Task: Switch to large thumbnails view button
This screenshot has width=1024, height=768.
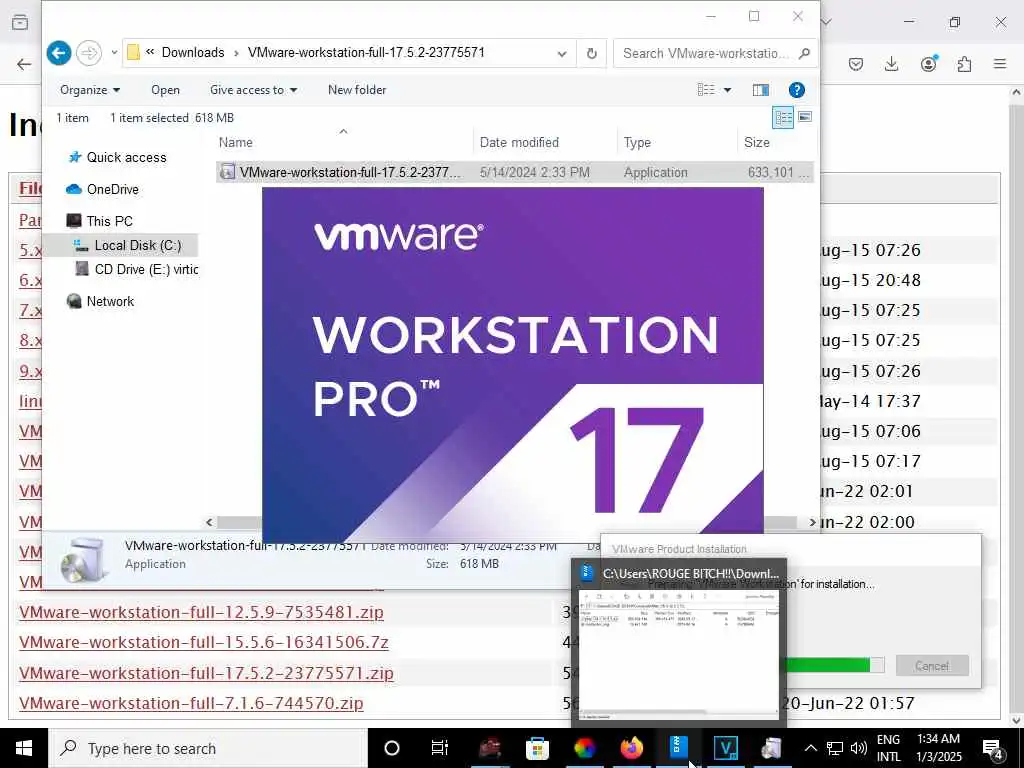Action: [x=805, y=117]
